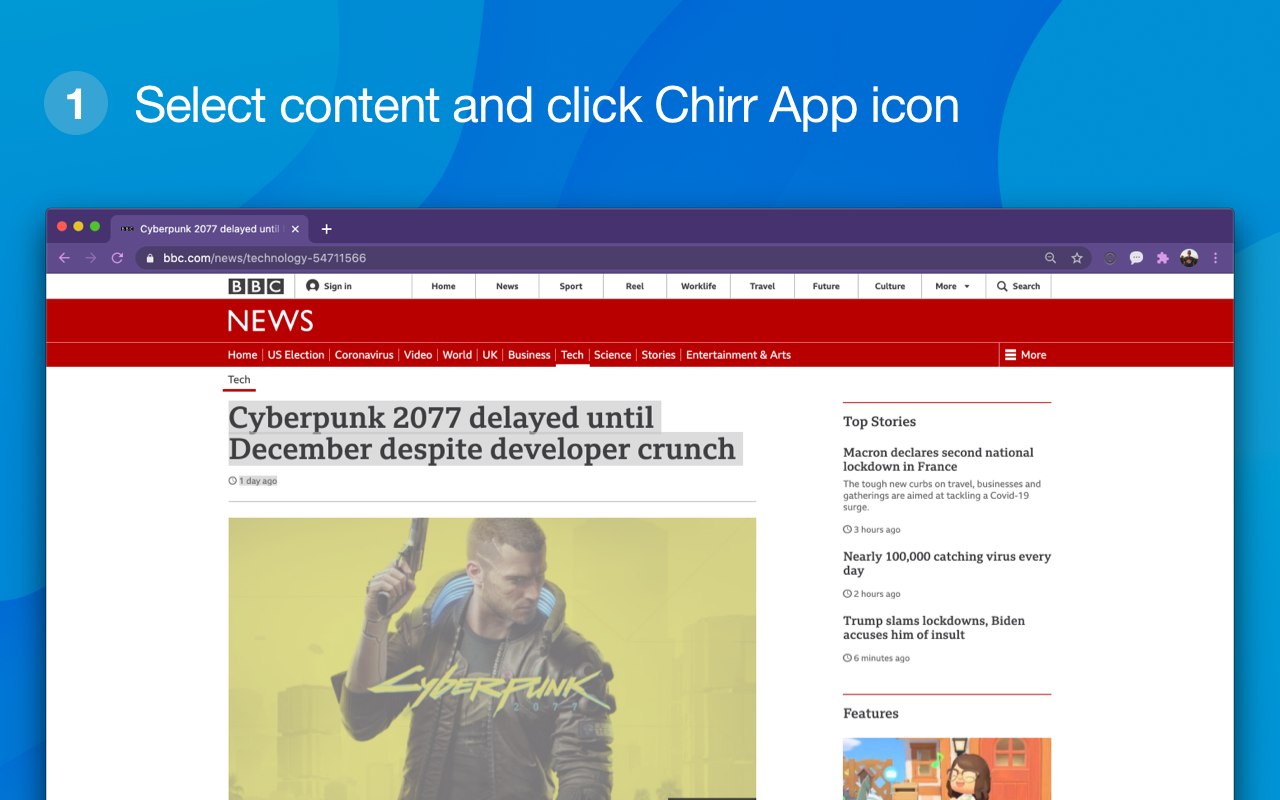Screen dimensions: 1280x800
Task: Click the zoom magnifier icon in address bar
Action: [x=1050, y=258]
